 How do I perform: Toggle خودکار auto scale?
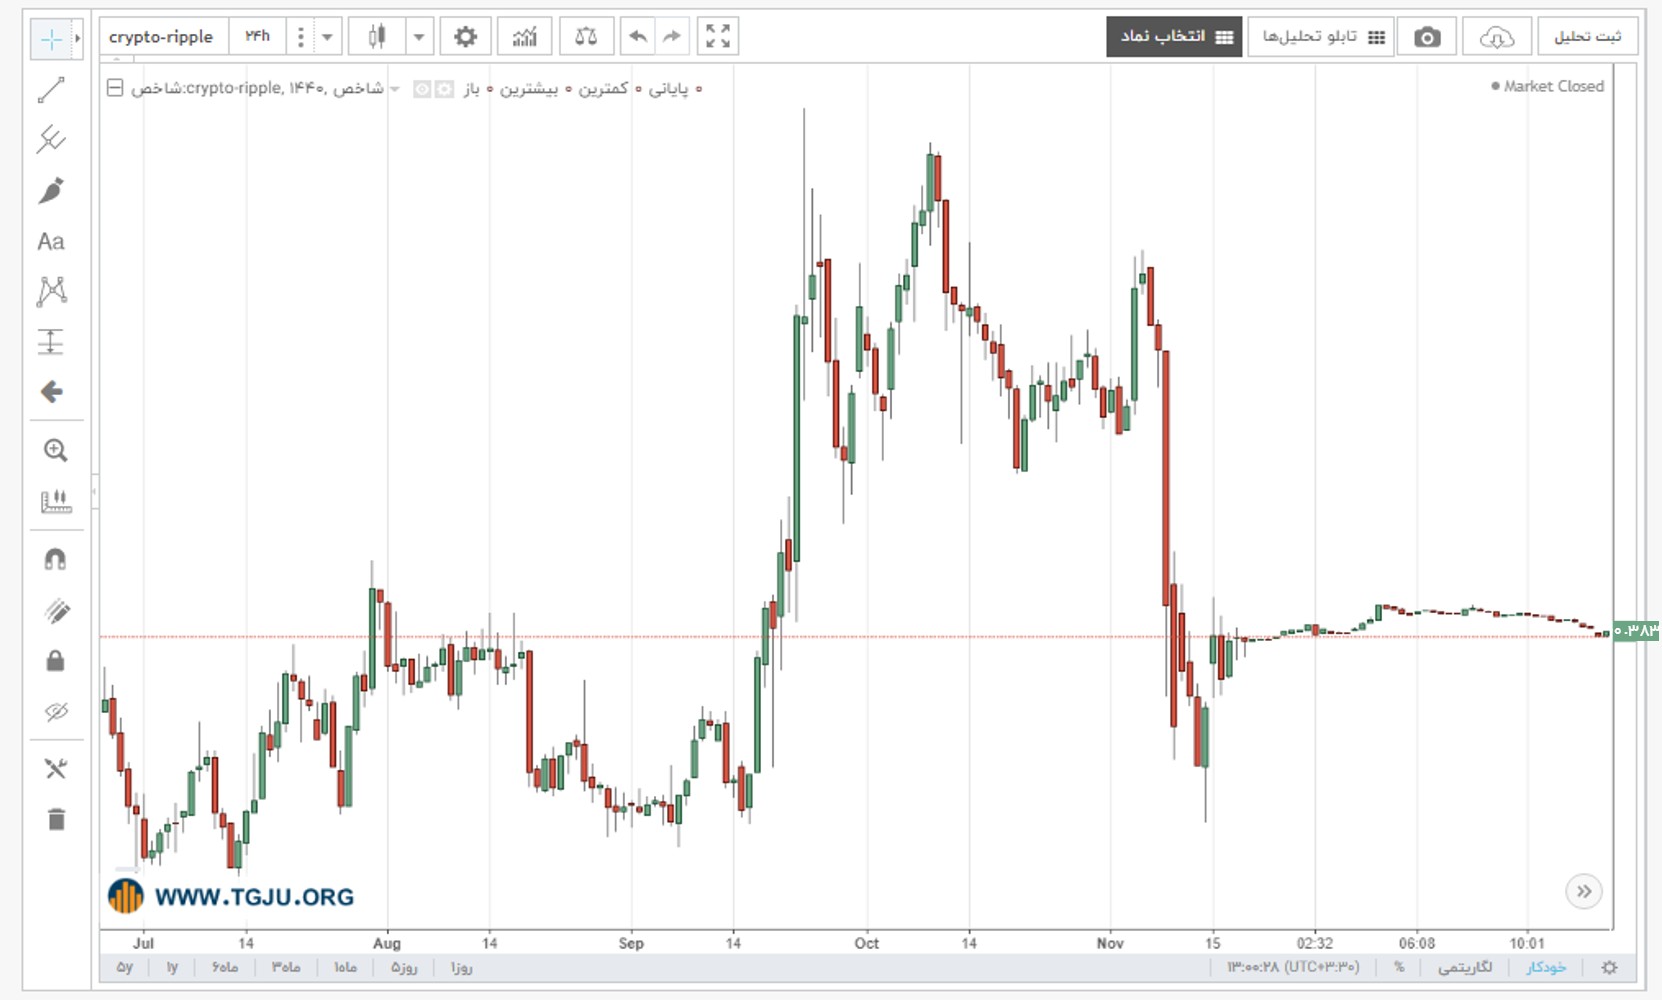[x=1546, y=968]
